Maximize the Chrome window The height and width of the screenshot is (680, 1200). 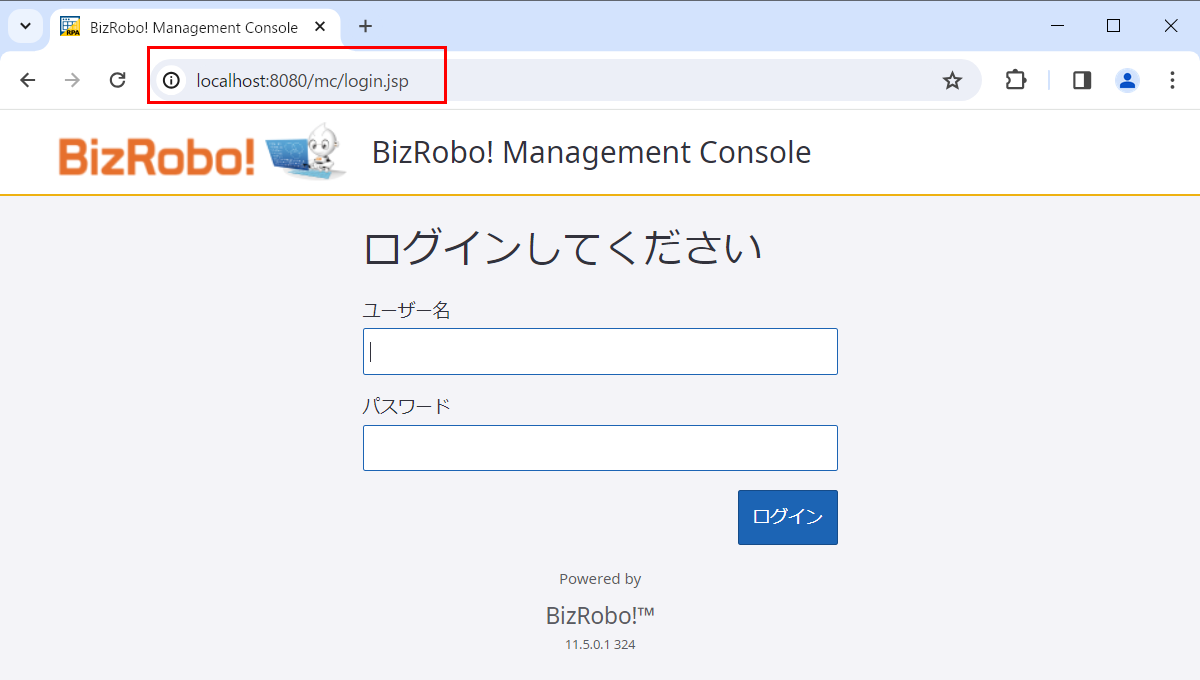tap(1113, 26)
